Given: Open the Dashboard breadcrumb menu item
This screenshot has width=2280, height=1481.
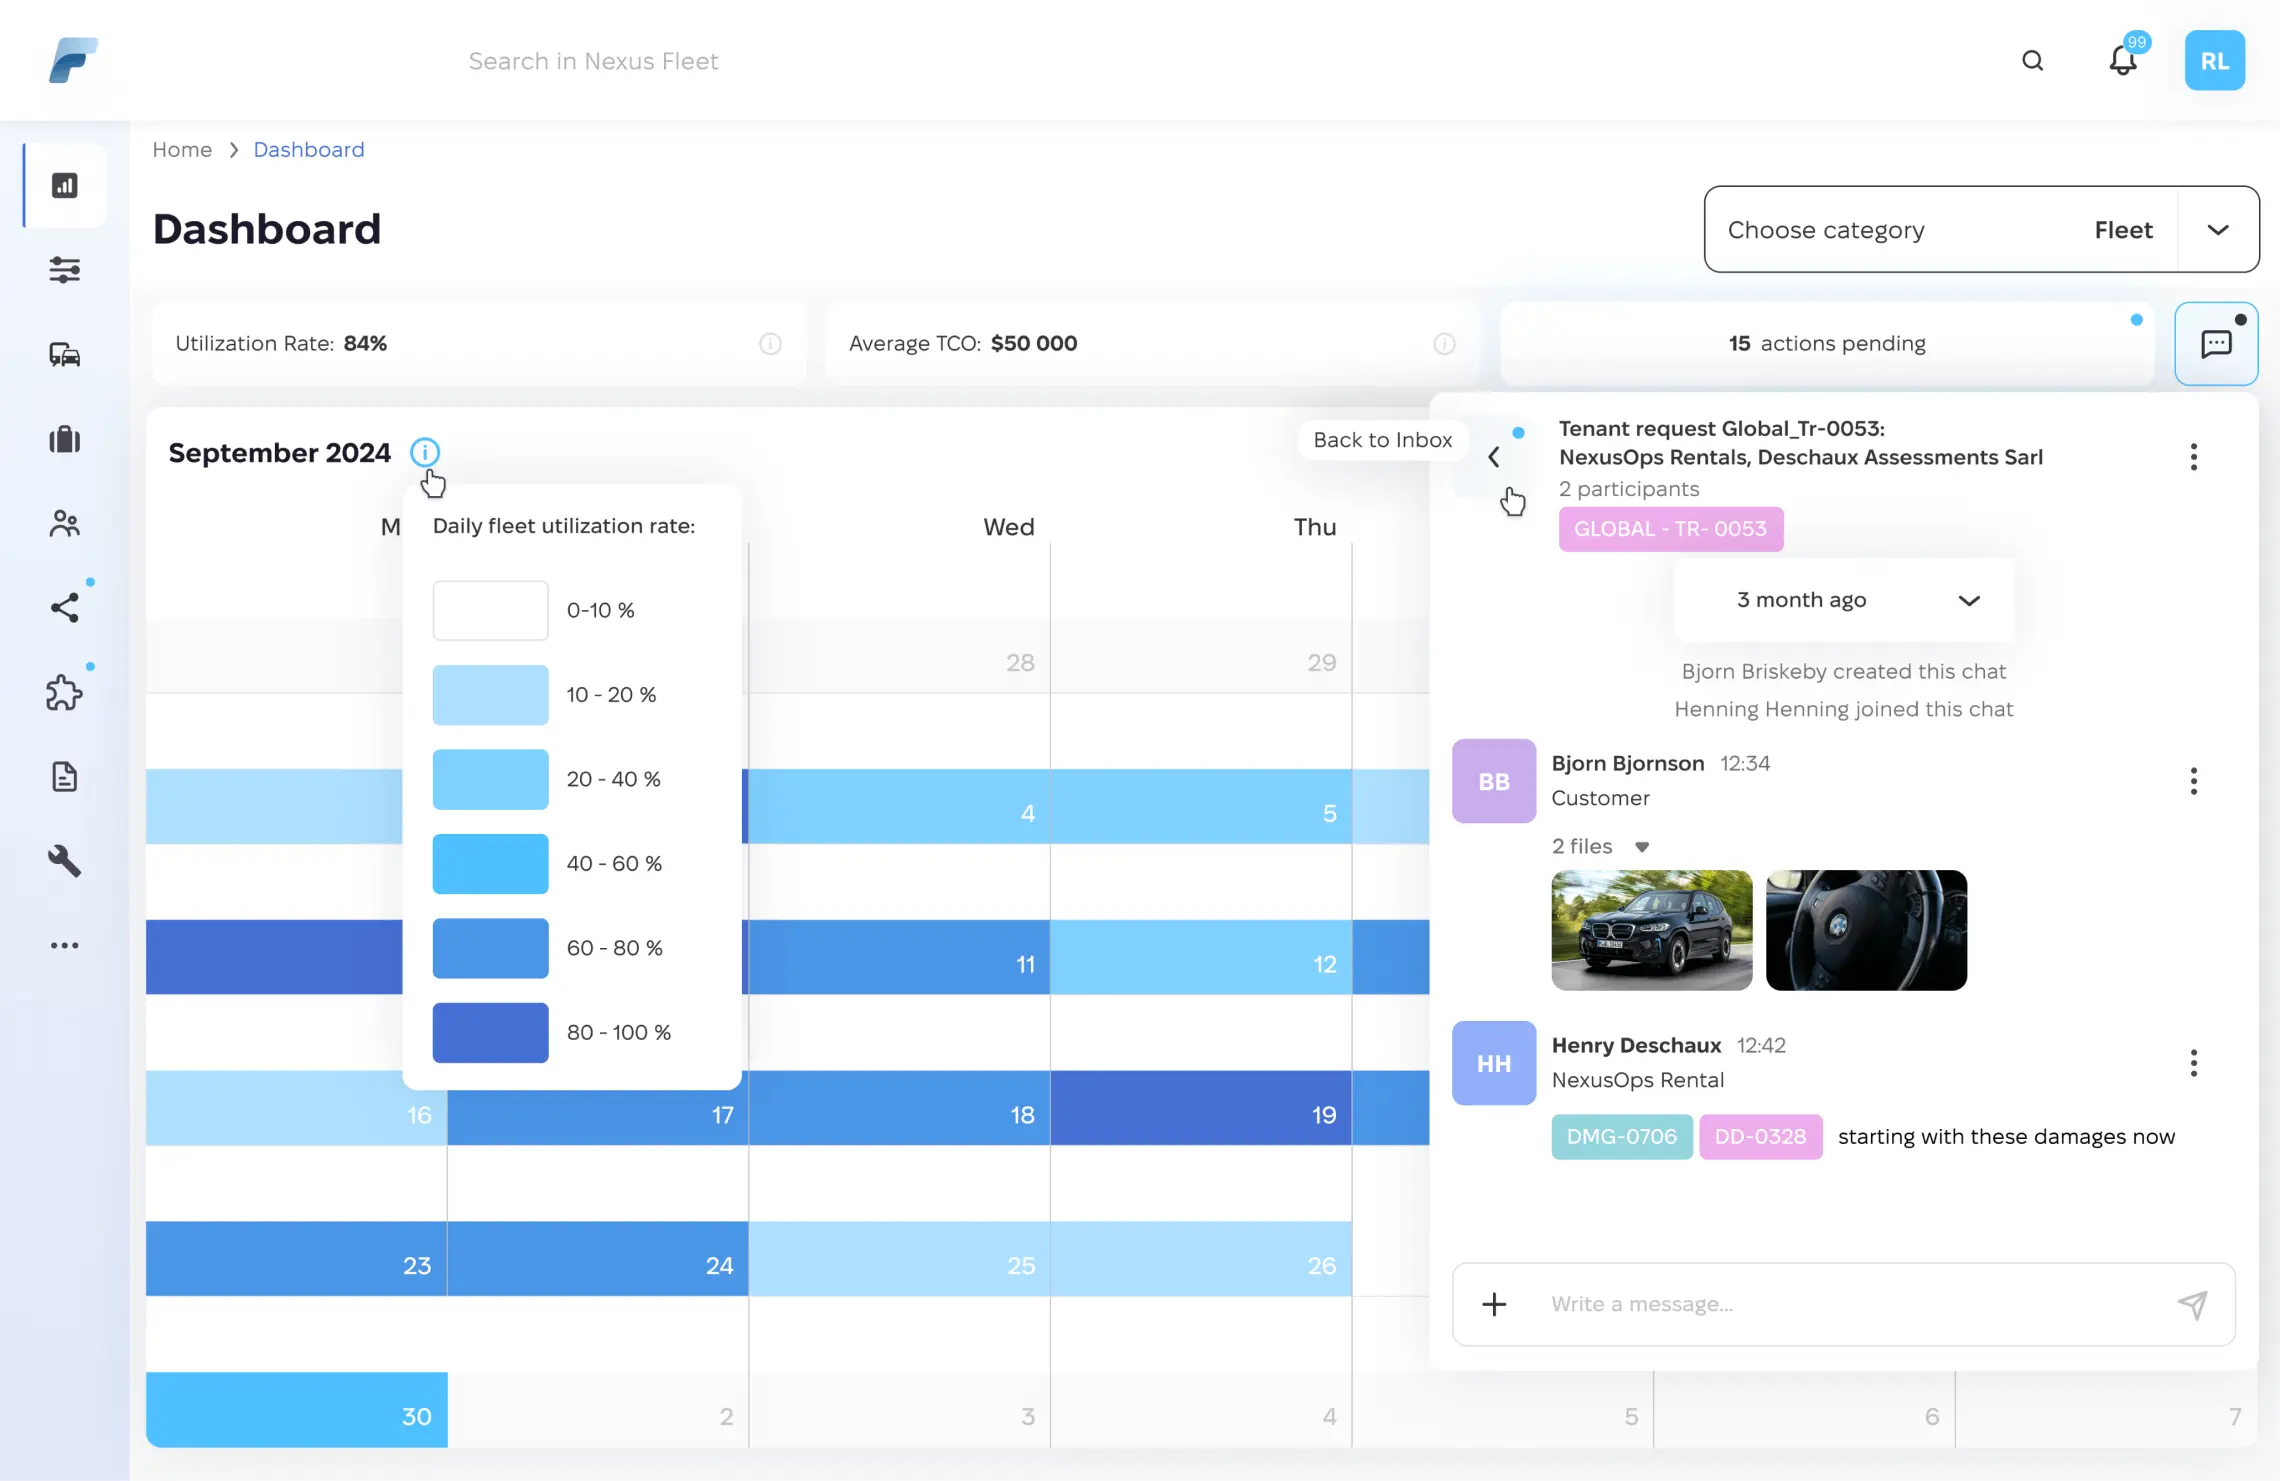Looking at the screenshot, I should 308,149.
